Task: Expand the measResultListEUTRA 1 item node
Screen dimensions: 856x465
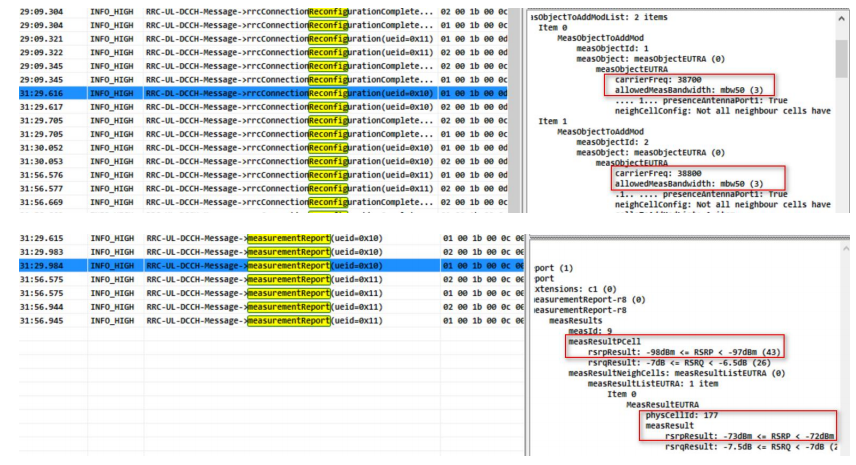Action: point(661,382)
